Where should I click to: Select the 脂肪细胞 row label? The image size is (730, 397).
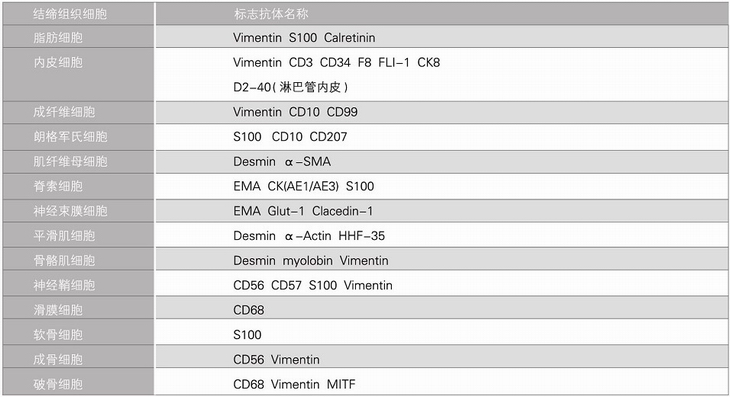[x=78, y=37]
